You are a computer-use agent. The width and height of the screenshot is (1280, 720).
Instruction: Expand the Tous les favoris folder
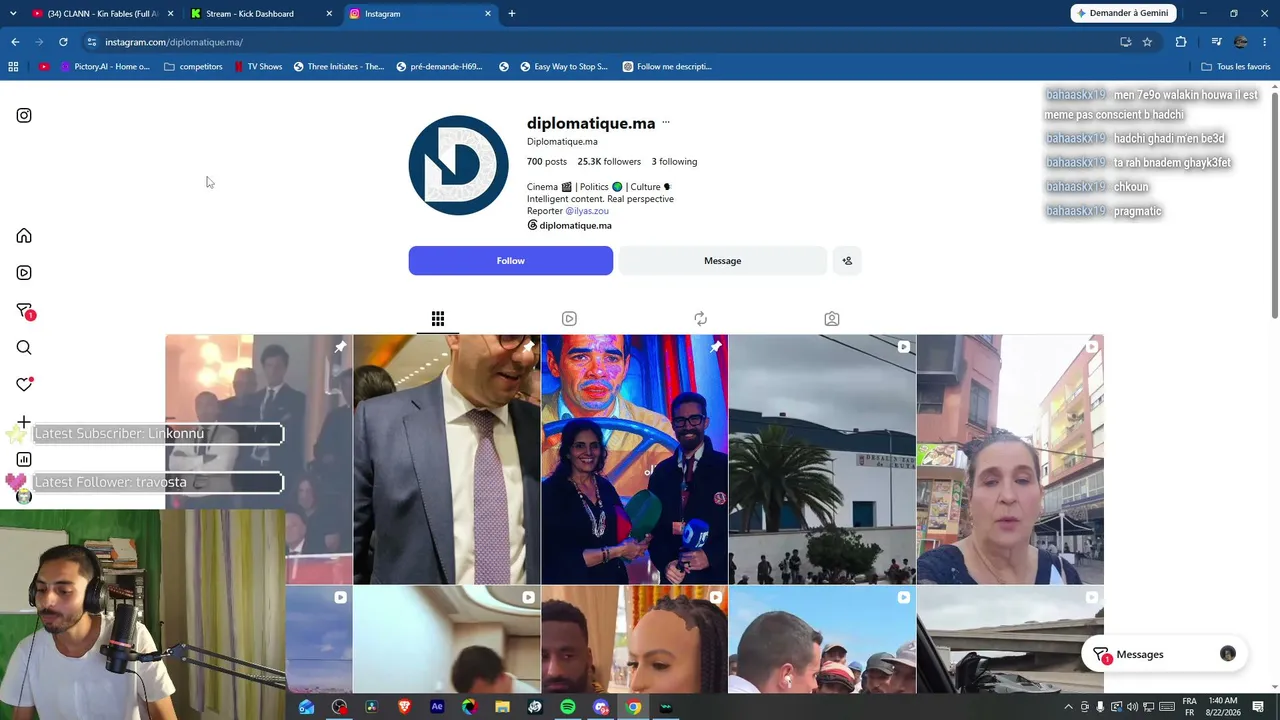pos(1236,67)
